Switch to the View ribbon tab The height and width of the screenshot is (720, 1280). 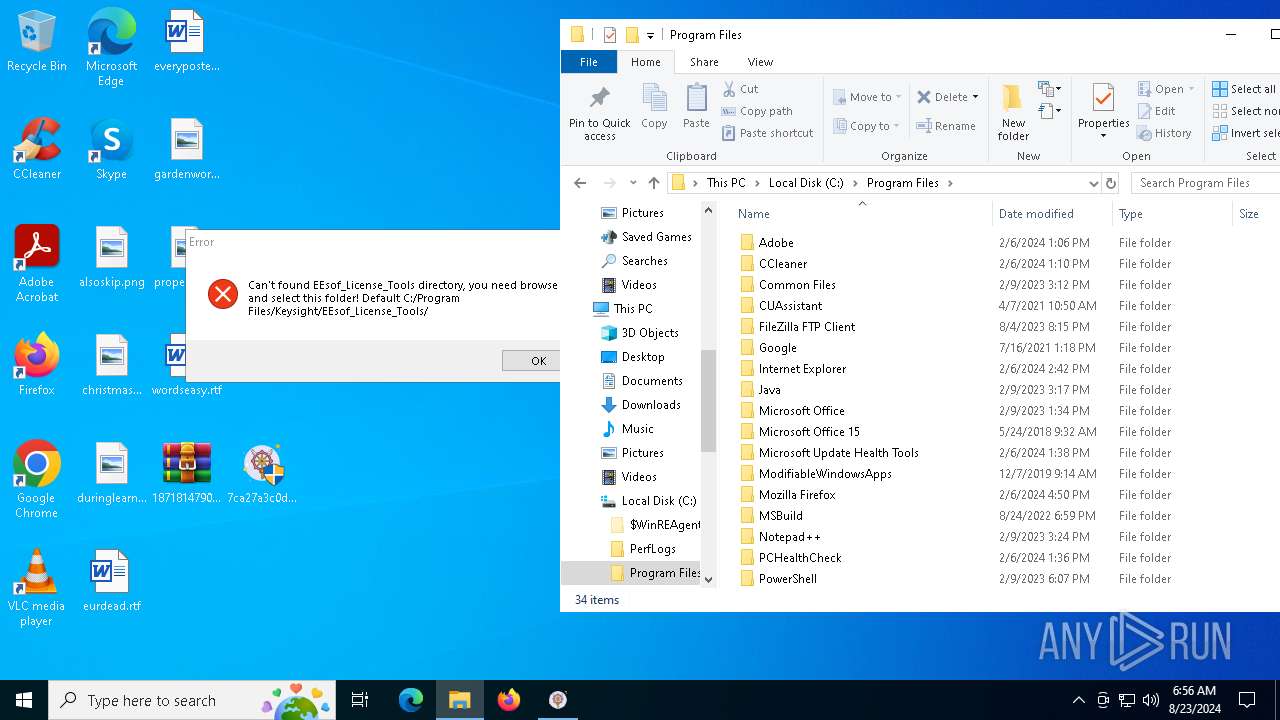tap(760, 62)
